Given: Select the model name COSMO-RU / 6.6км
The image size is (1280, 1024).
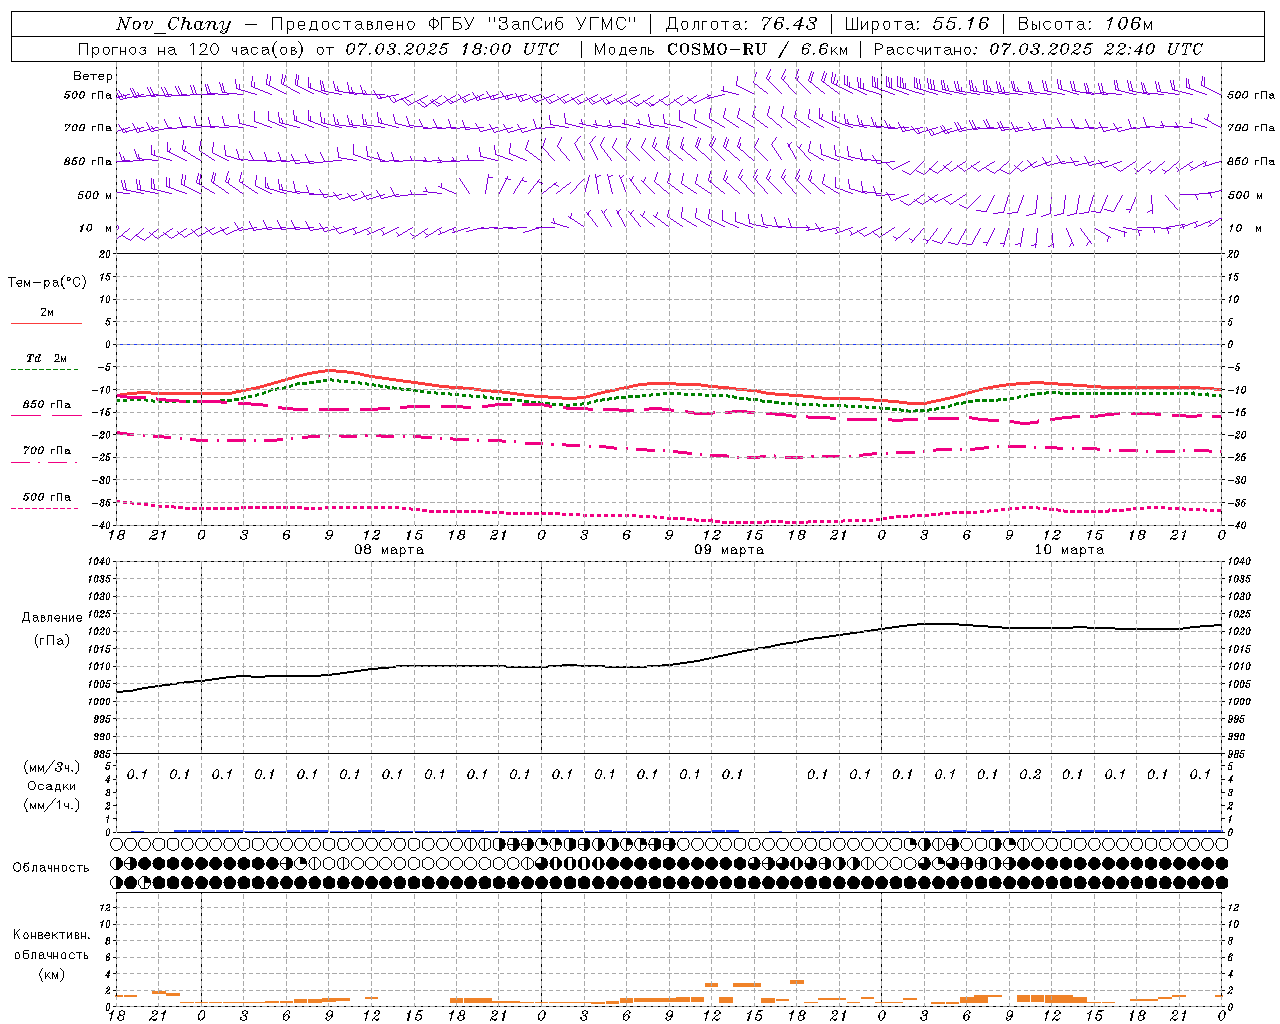Looking at the screenshot, I should click(758, 49).
